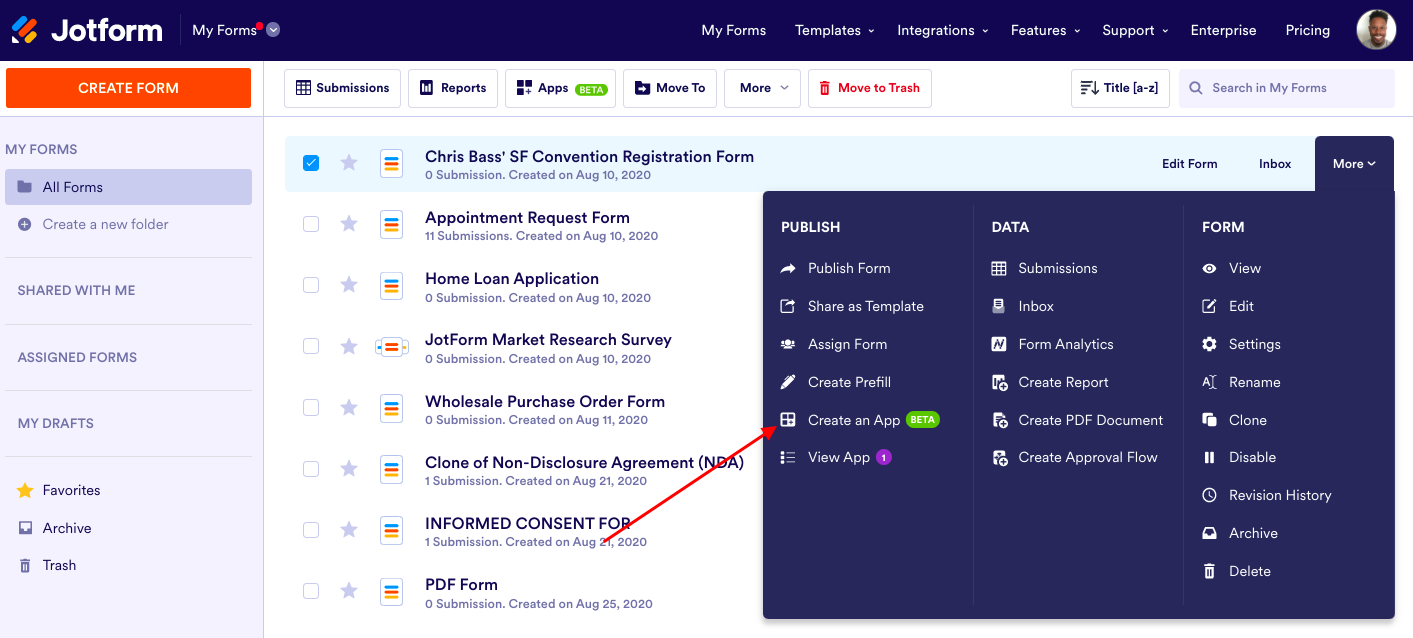
Task: Expand the My Forms dropdown arrow in the header
Action: click(273, 30)
